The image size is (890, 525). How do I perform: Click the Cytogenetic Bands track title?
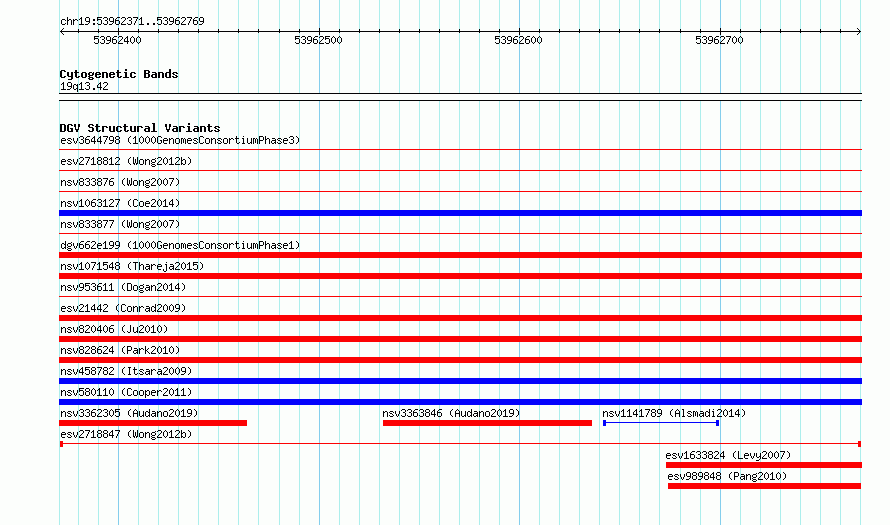point(119,74)
